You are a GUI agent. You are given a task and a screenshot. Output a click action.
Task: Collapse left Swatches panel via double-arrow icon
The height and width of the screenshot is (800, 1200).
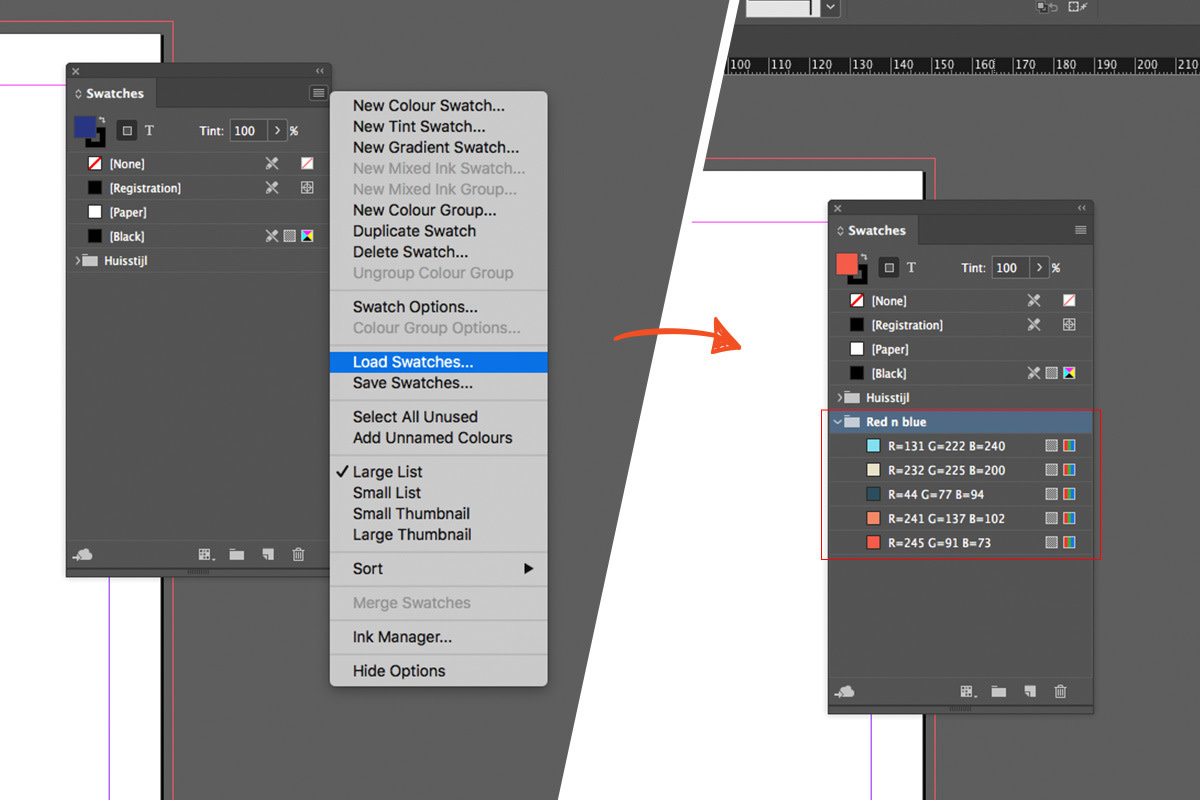[320, 71]
